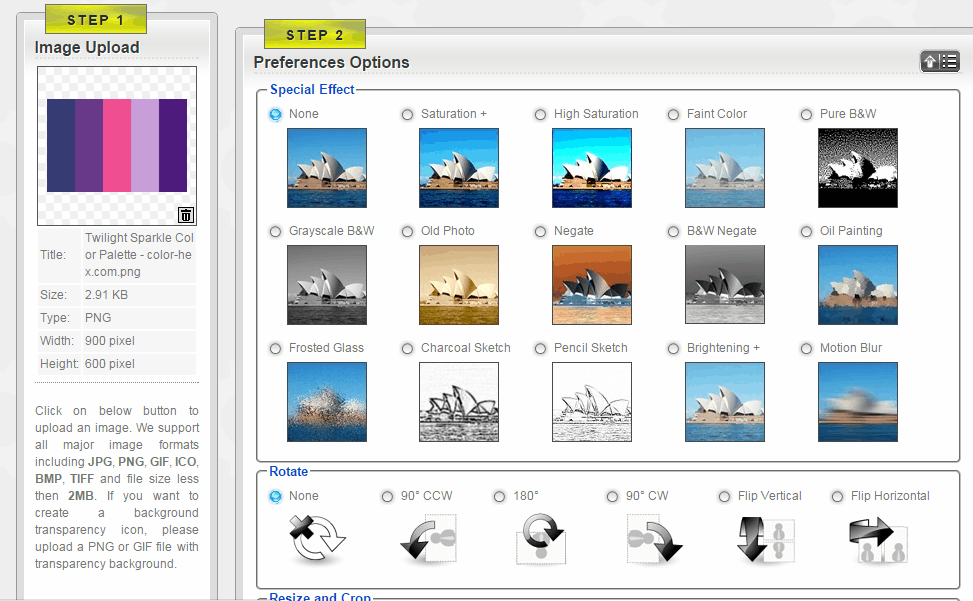Click the 90° CCW rotate arrow icon
973x601 pixels.
429,538
